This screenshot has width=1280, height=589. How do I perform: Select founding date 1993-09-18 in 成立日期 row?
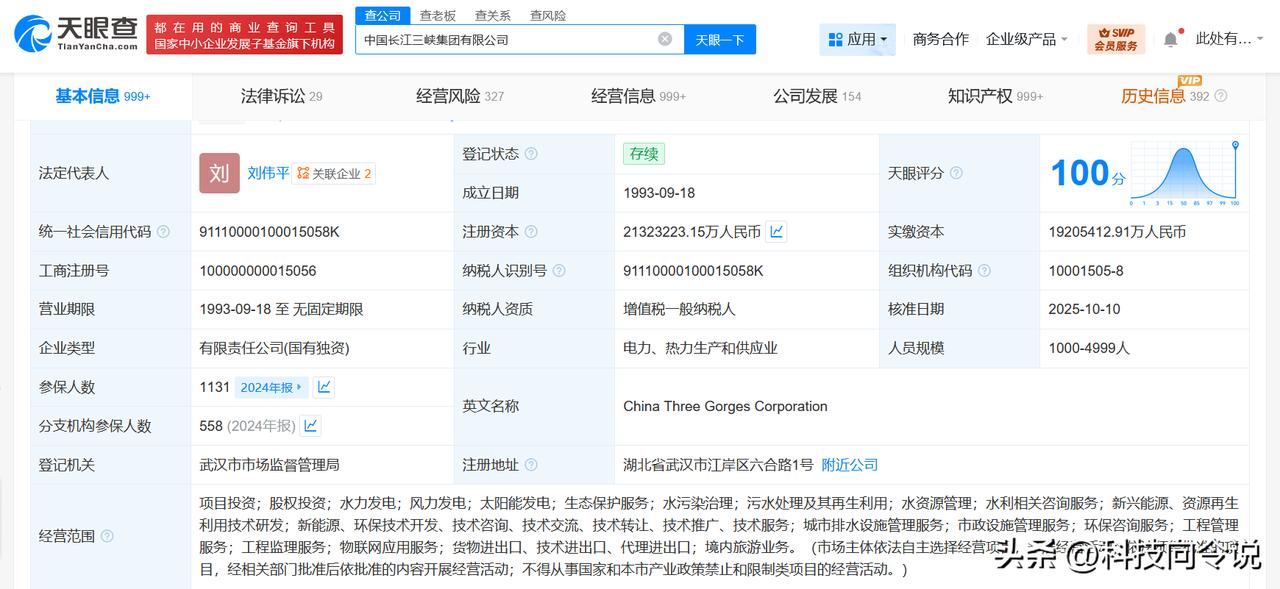coord(659,193)
